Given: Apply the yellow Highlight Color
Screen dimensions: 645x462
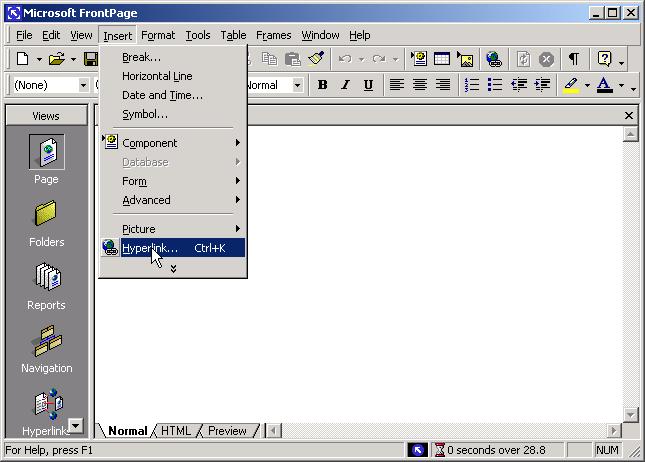Looking at the screenshot, I should [x=571, y=85].
